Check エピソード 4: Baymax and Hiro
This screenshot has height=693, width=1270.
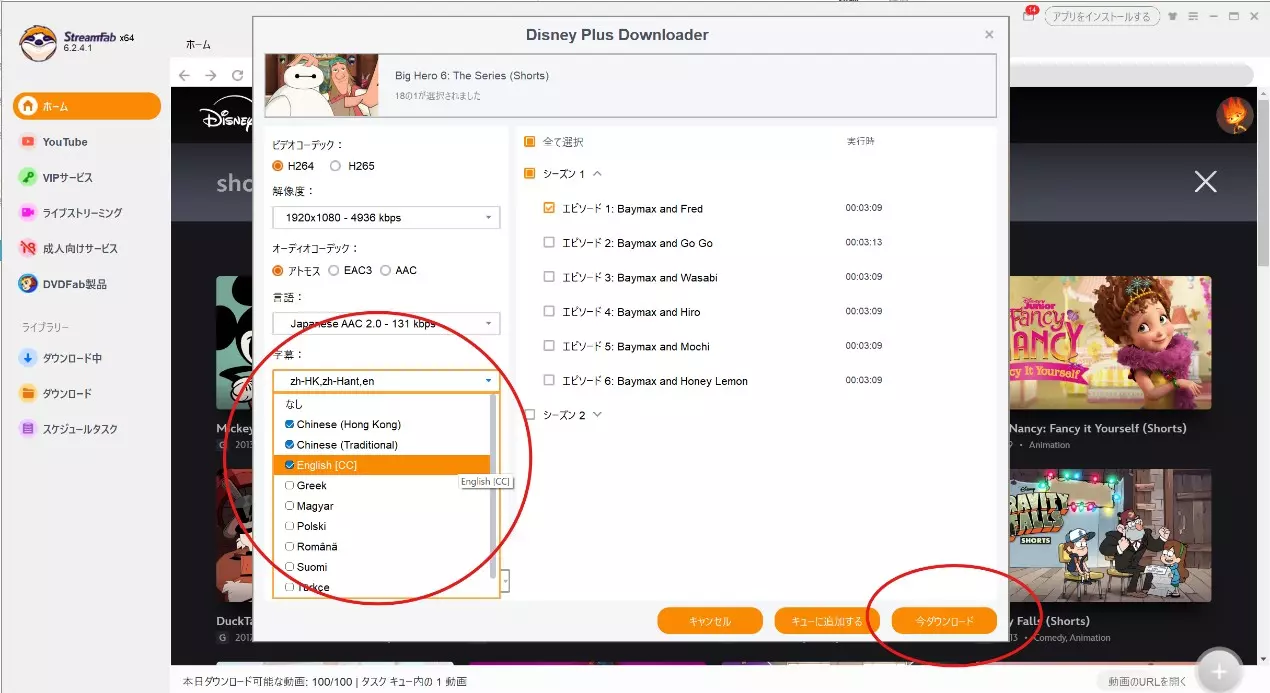pyautogui.click(x=549, y=312)
